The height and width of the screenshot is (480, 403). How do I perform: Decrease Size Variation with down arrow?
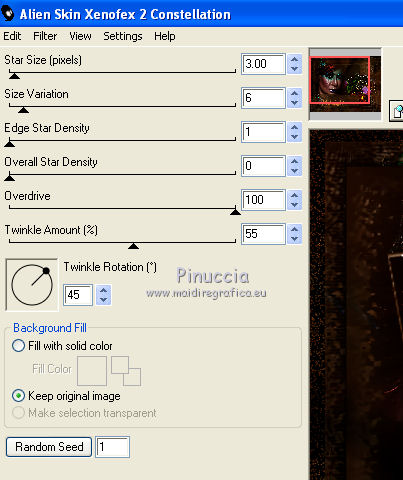pyautogui.click(x=294, y=102)
